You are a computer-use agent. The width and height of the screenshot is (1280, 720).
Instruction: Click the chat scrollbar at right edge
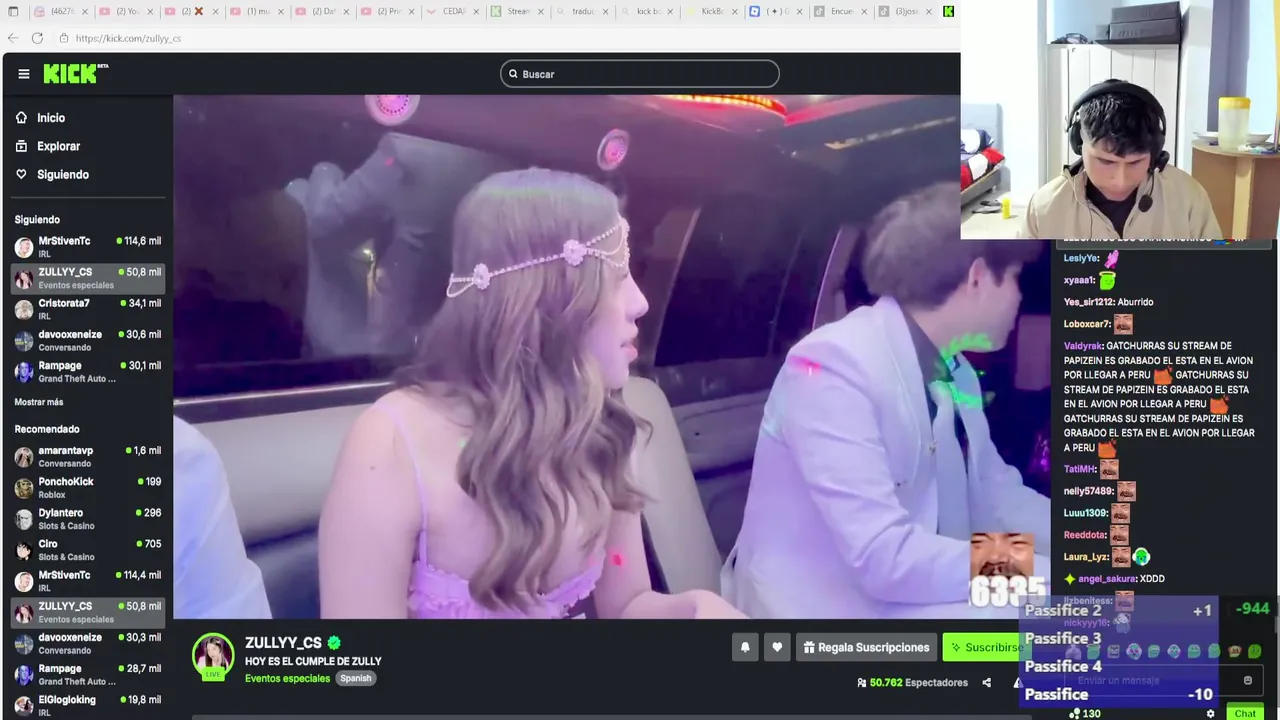click(x=1276, y=625)
